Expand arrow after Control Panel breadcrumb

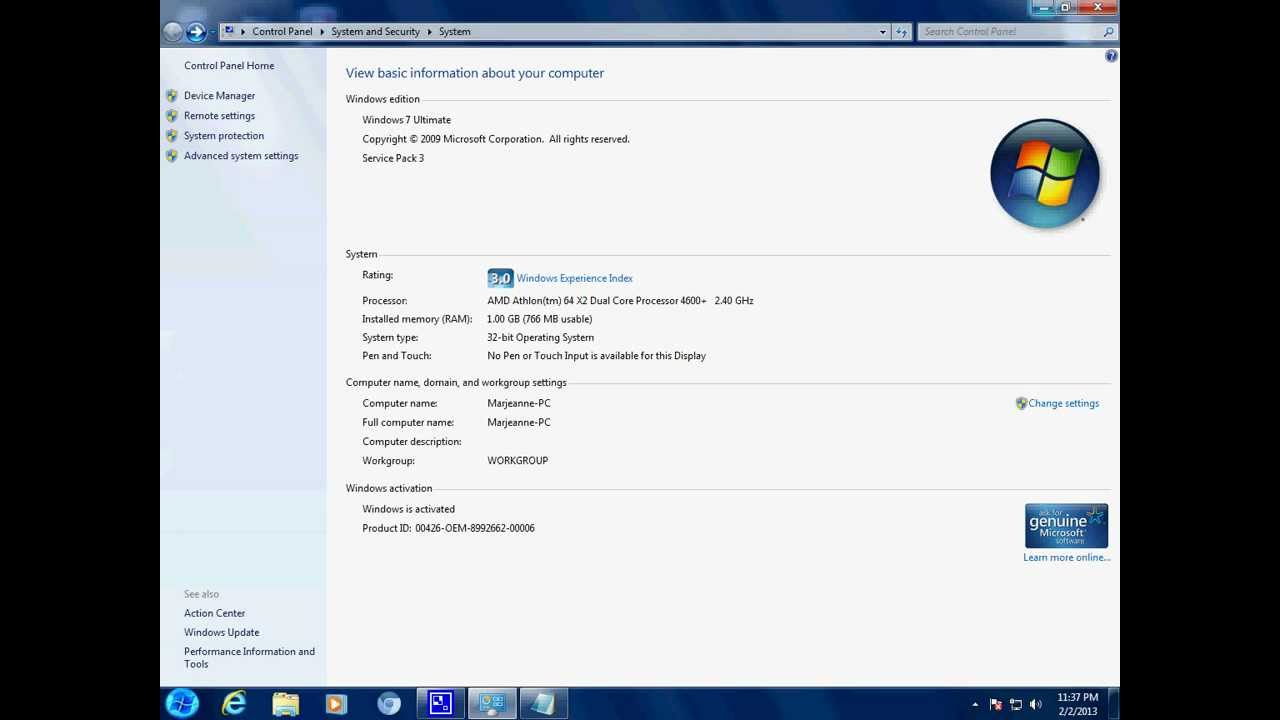click(x=322, y=32)
